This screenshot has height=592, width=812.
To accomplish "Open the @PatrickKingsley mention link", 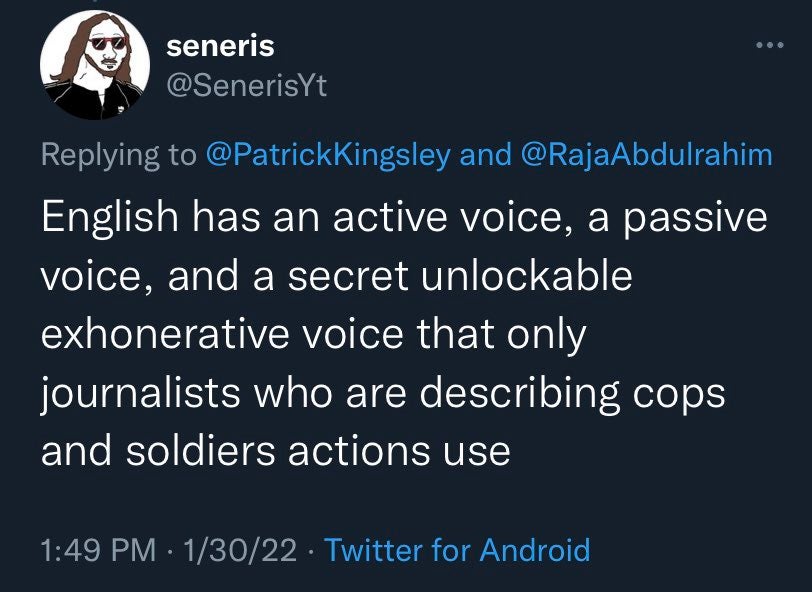I will coord(328,155).
